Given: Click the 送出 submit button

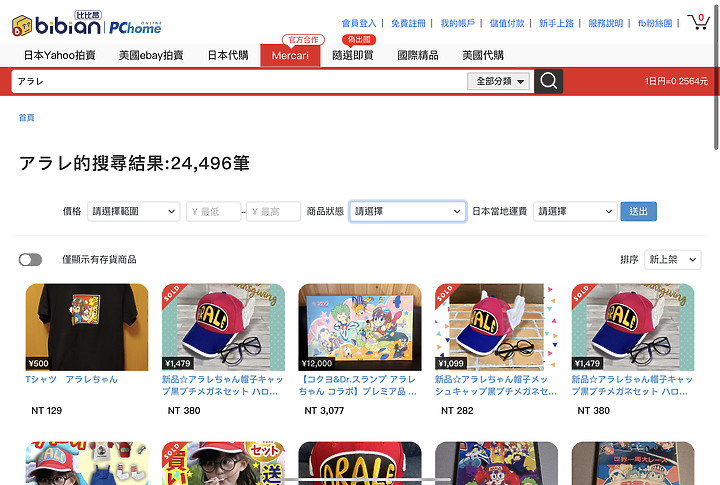Looking at the screenshot, I should (x=638, y=211).
